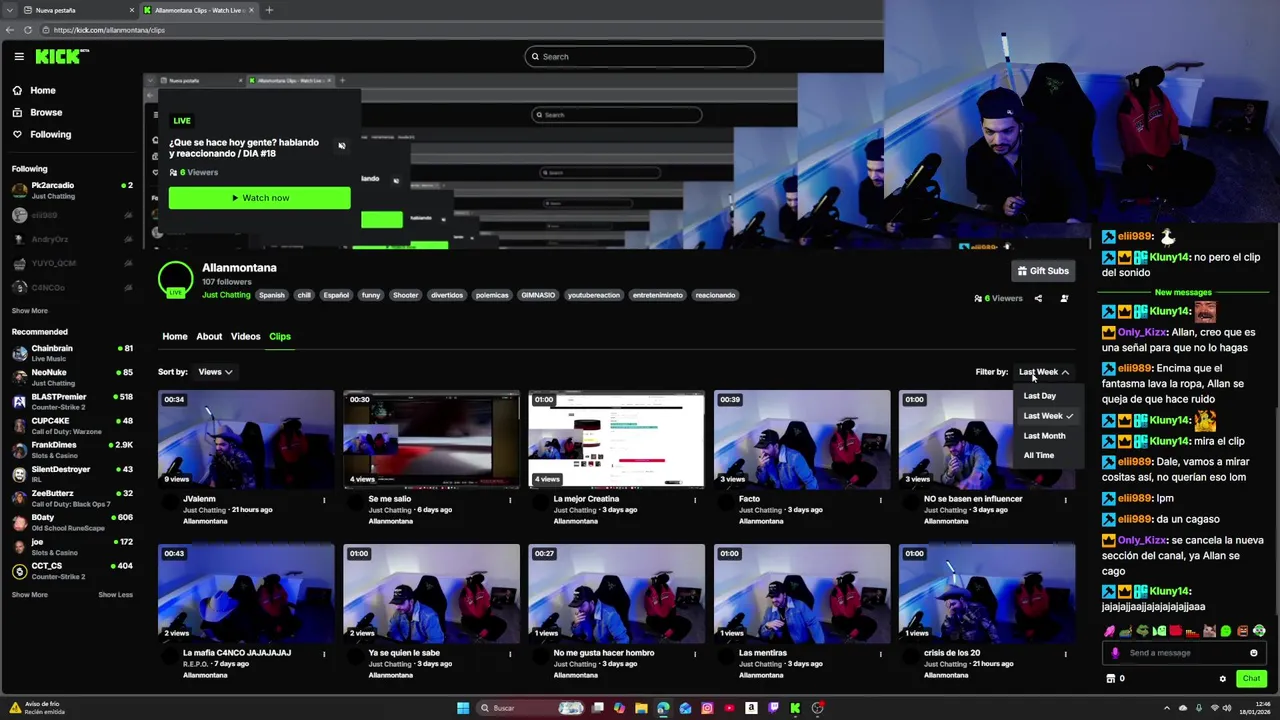Screen dimensions: 1280x720
Task: Open the Windows Start menu
Action: coord(463,708)
